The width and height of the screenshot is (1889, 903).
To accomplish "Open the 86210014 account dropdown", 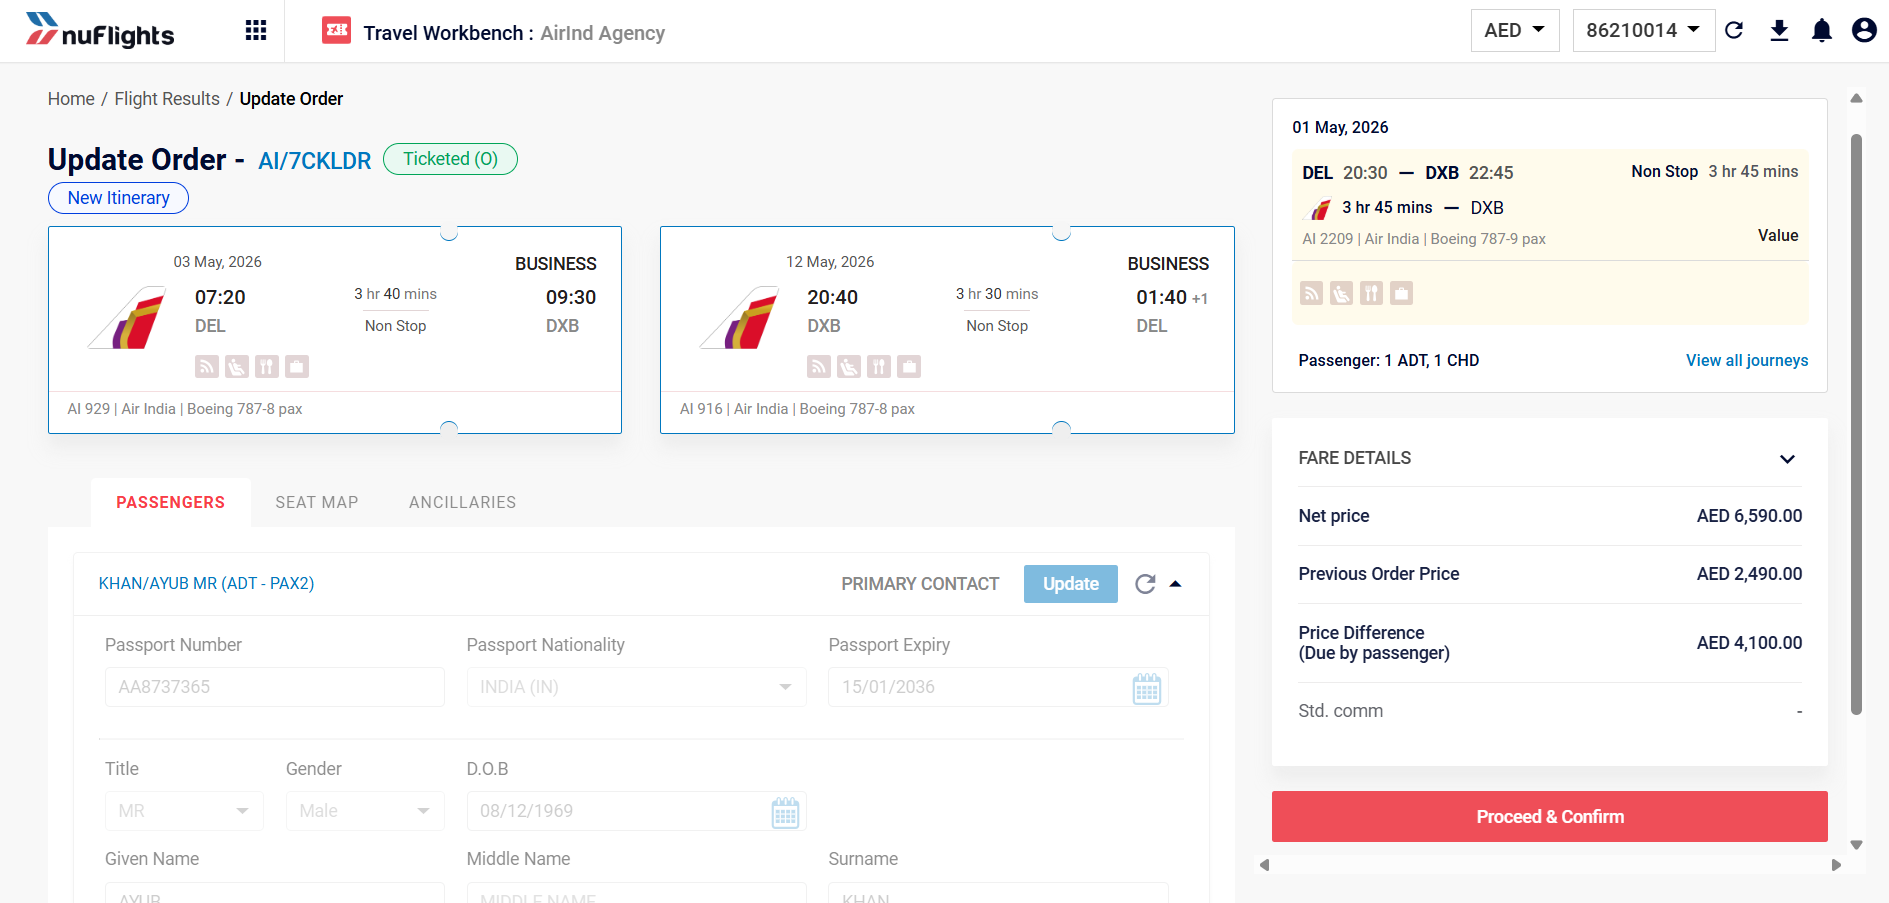I will coord(1643,30).
